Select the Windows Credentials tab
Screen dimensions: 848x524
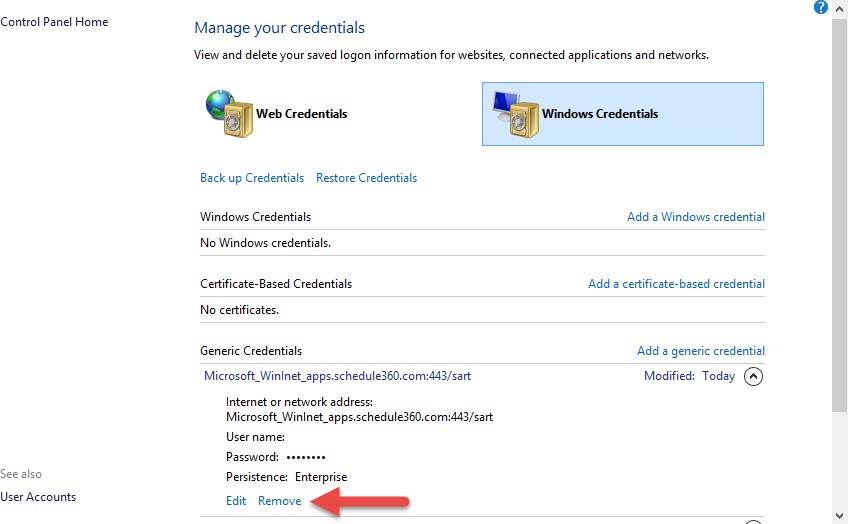622,114
